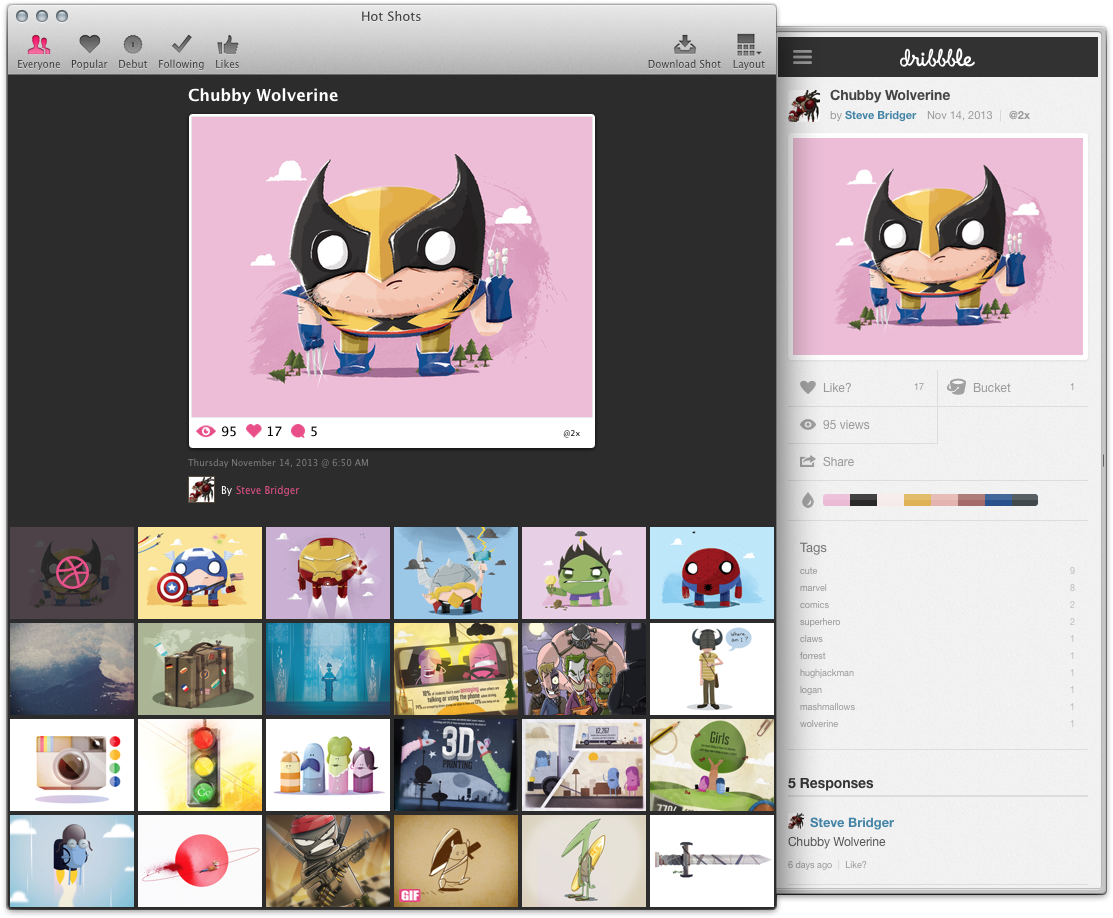Open the Iron Man thumbnail

click(328, 573)
